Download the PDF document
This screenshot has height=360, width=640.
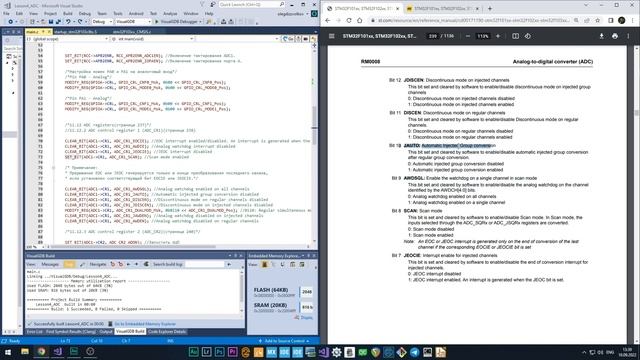coord(601,36)
